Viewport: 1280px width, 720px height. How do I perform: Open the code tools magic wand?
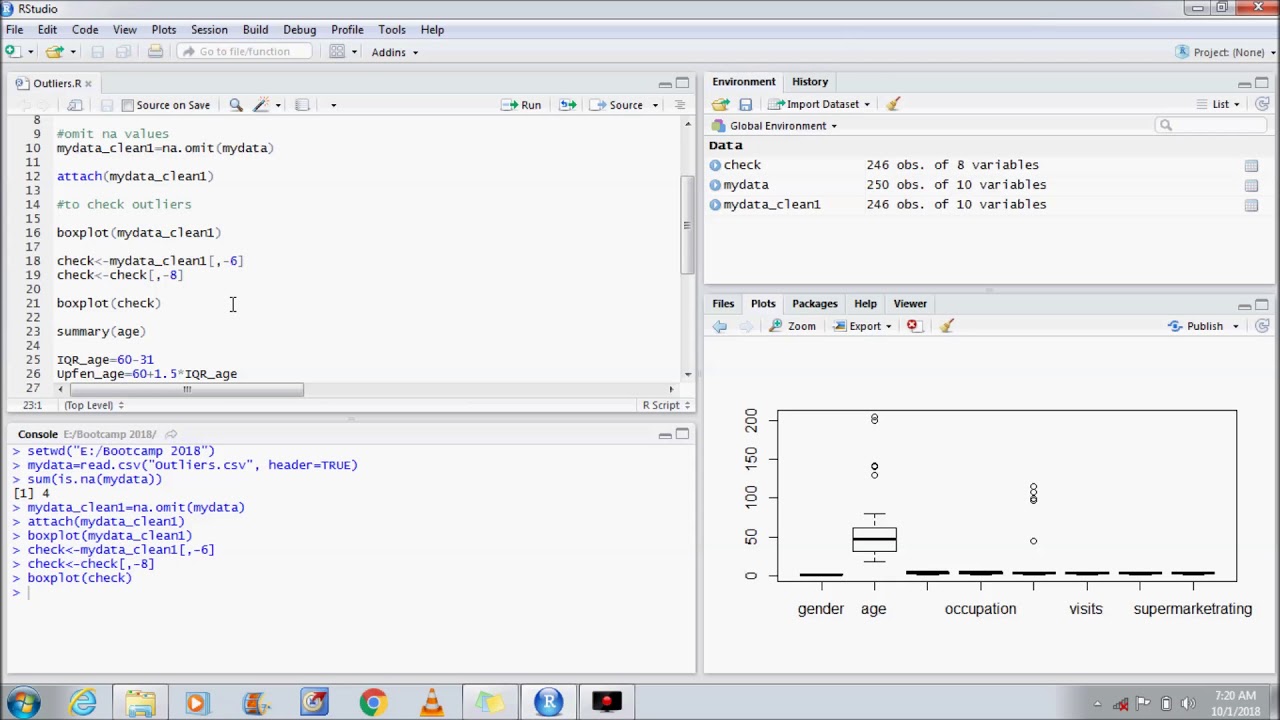262,105
